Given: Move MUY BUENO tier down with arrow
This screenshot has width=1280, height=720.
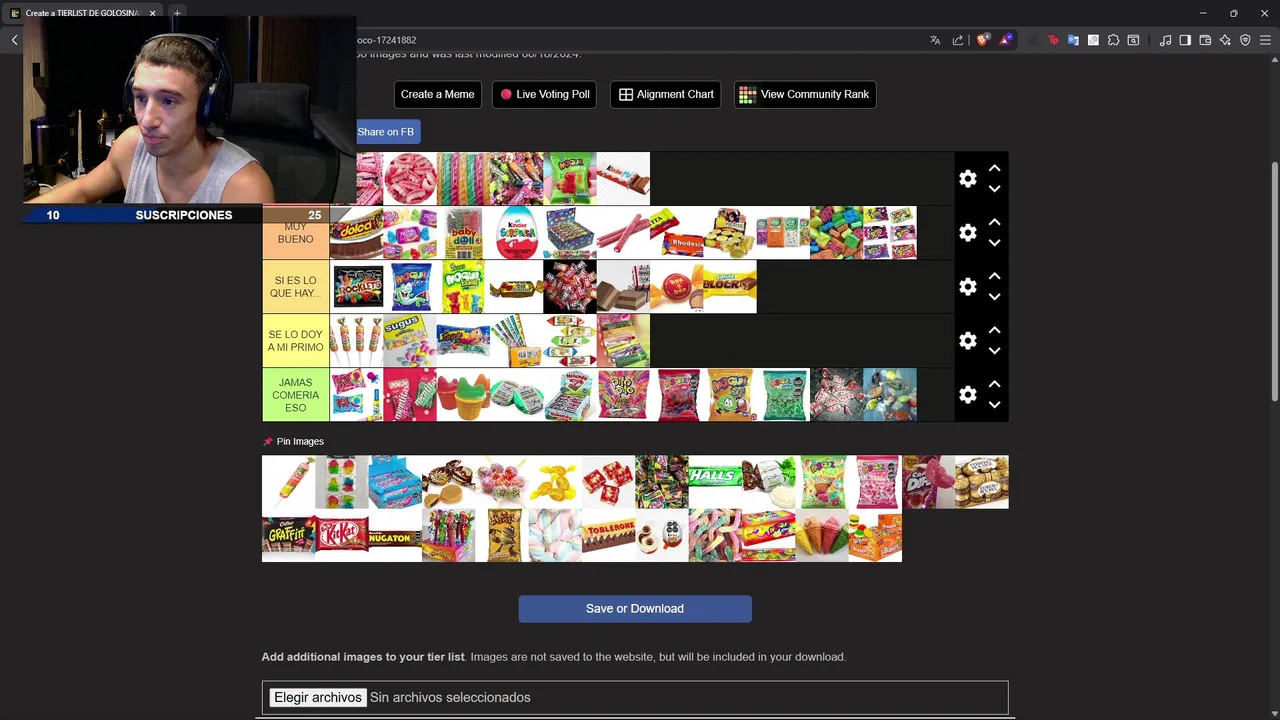Looking at the screenshot, I should pos(994,243).
